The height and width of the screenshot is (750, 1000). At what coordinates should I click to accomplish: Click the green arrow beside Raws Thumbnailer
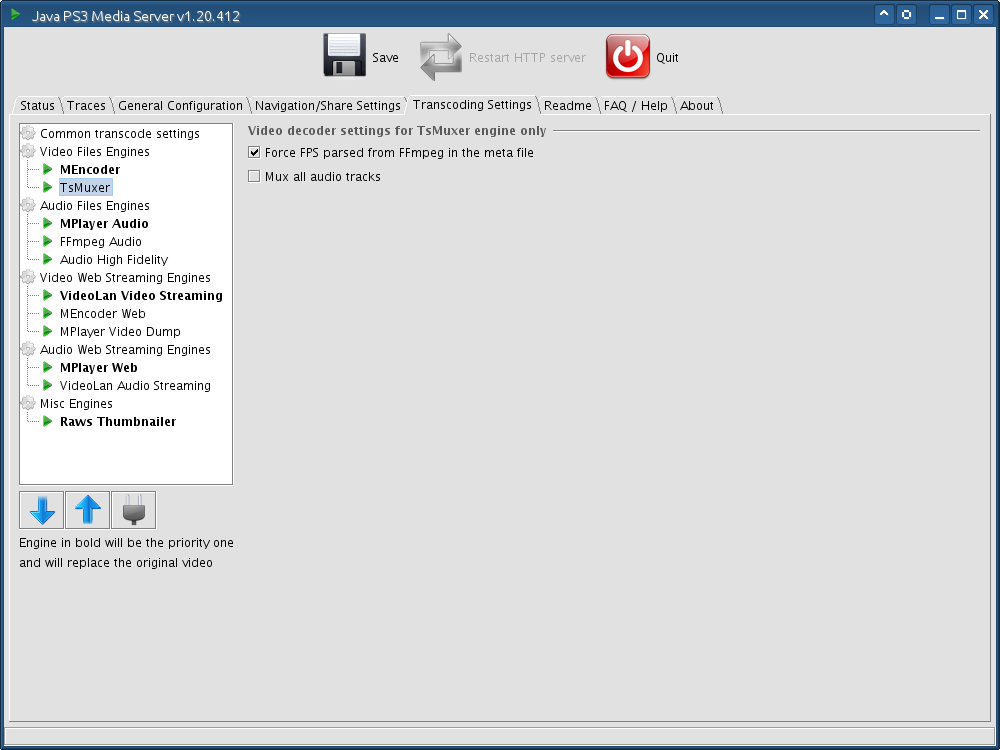[x=48, y=421]
